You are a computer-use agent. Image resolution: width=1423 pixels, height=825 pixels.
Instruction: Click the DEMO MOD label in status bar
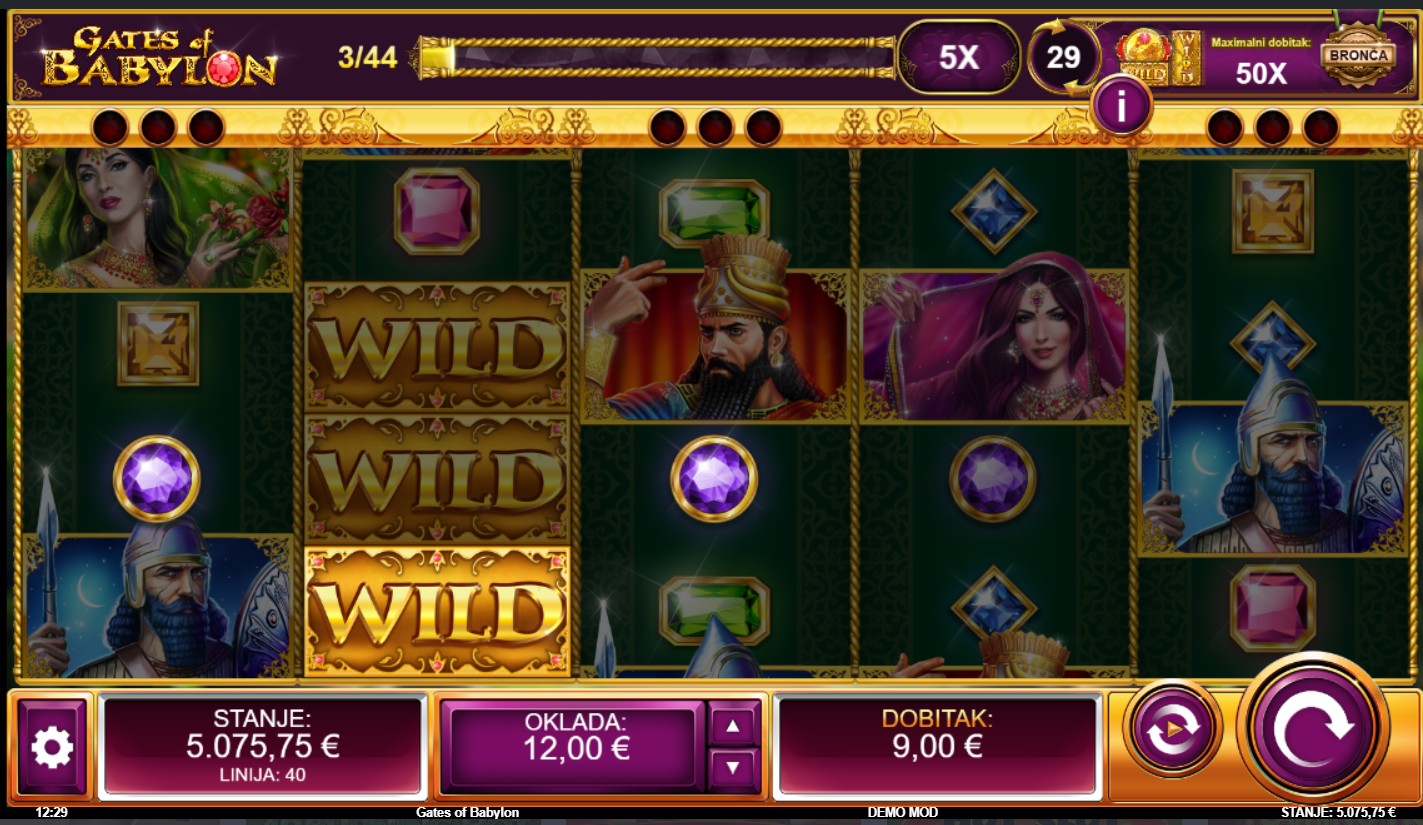903,812
